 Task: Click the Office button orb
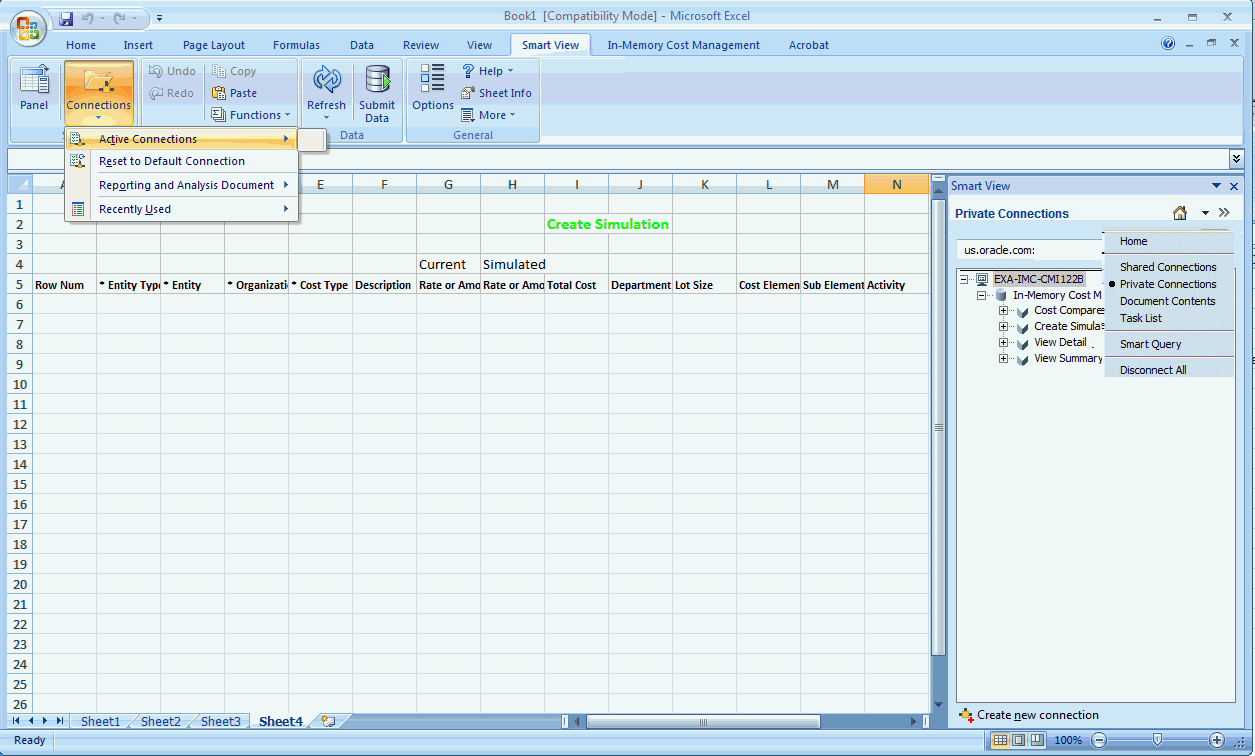(29, 27)
